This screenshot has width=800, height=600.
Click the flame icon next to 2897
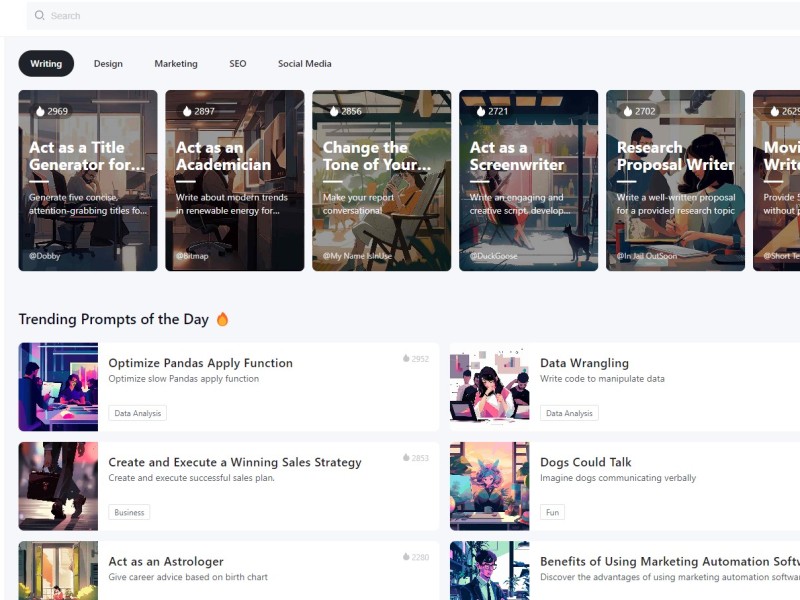tap(187, 111)
